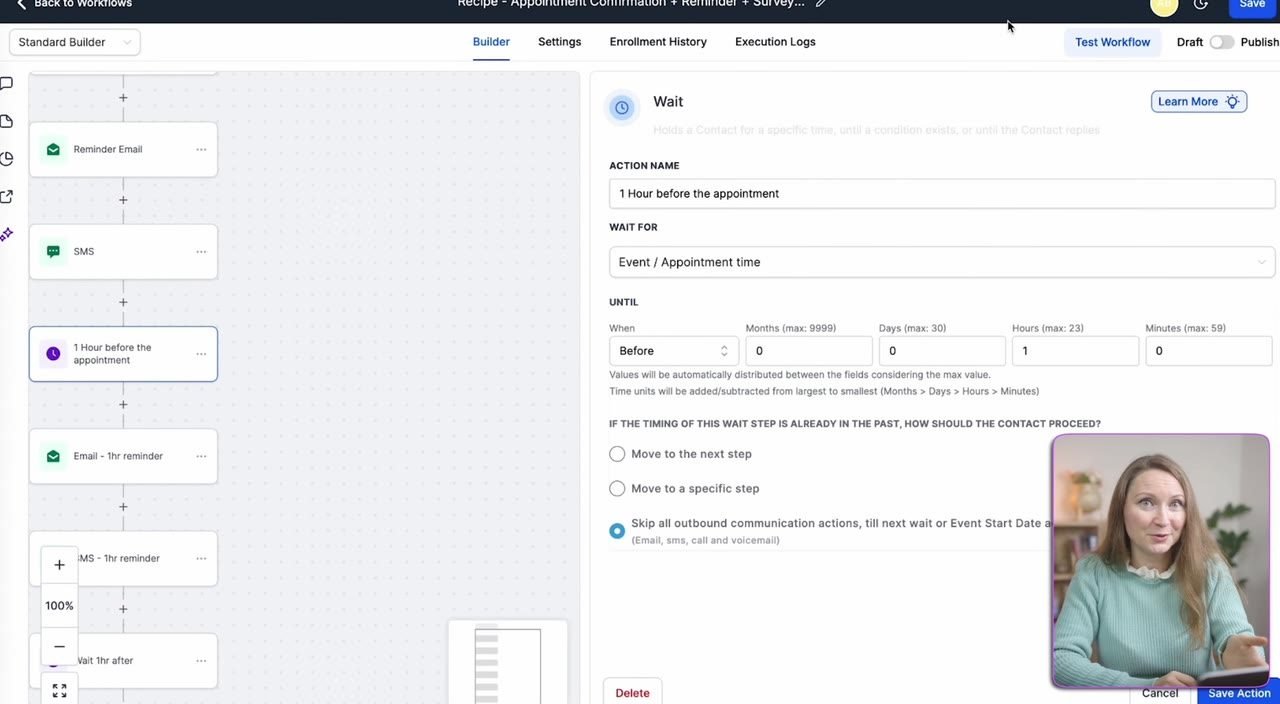This screenshot has width=1280, height=704.
Task: Edit workflow name with pencil icon
Action: (821, 3)
